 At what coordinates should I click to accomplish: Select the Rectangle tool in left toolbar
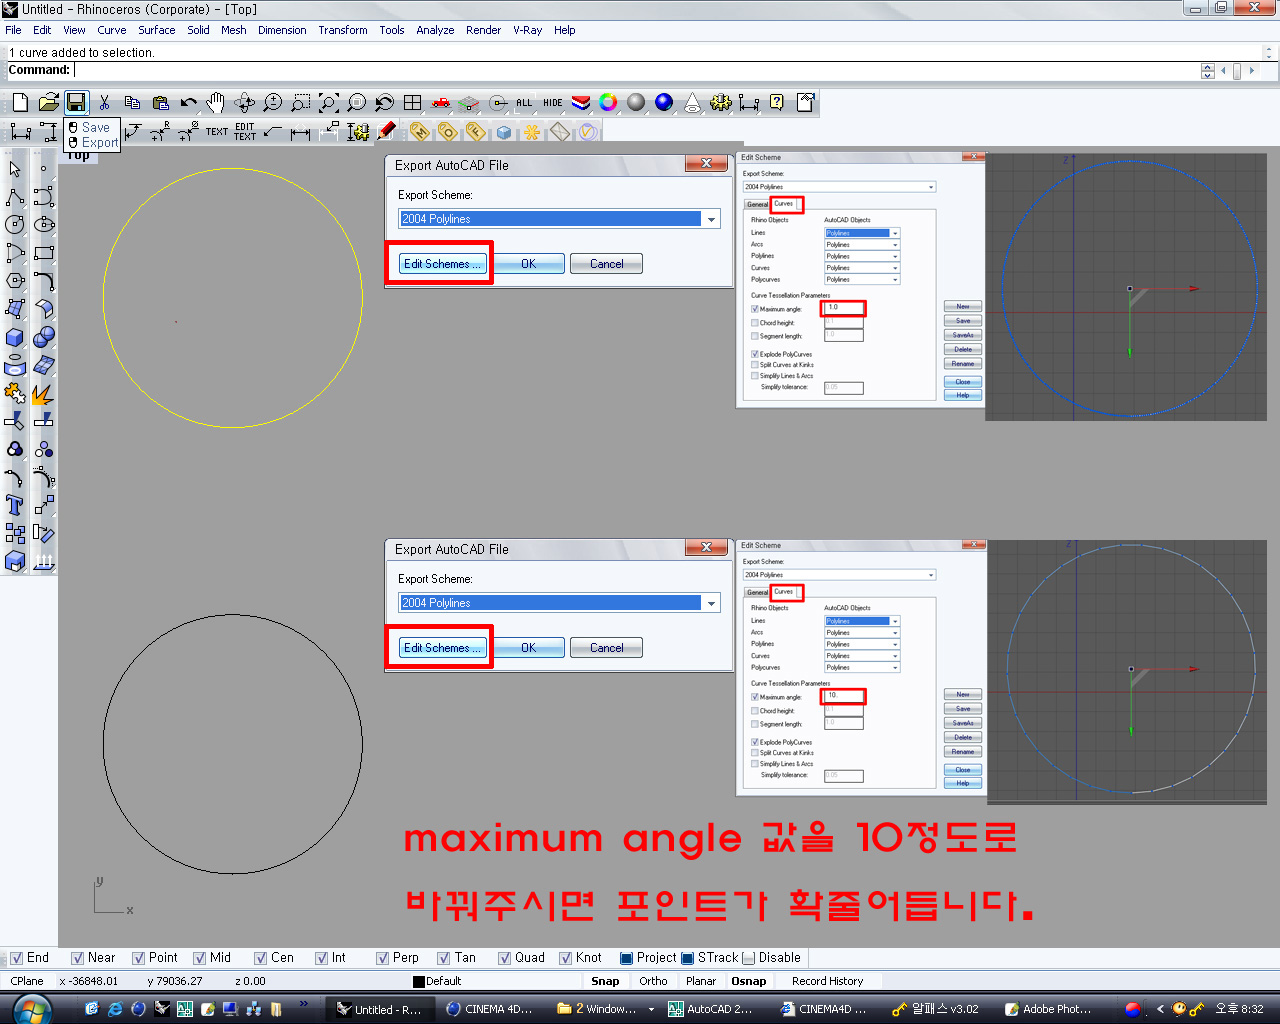[x=43, y=253]
